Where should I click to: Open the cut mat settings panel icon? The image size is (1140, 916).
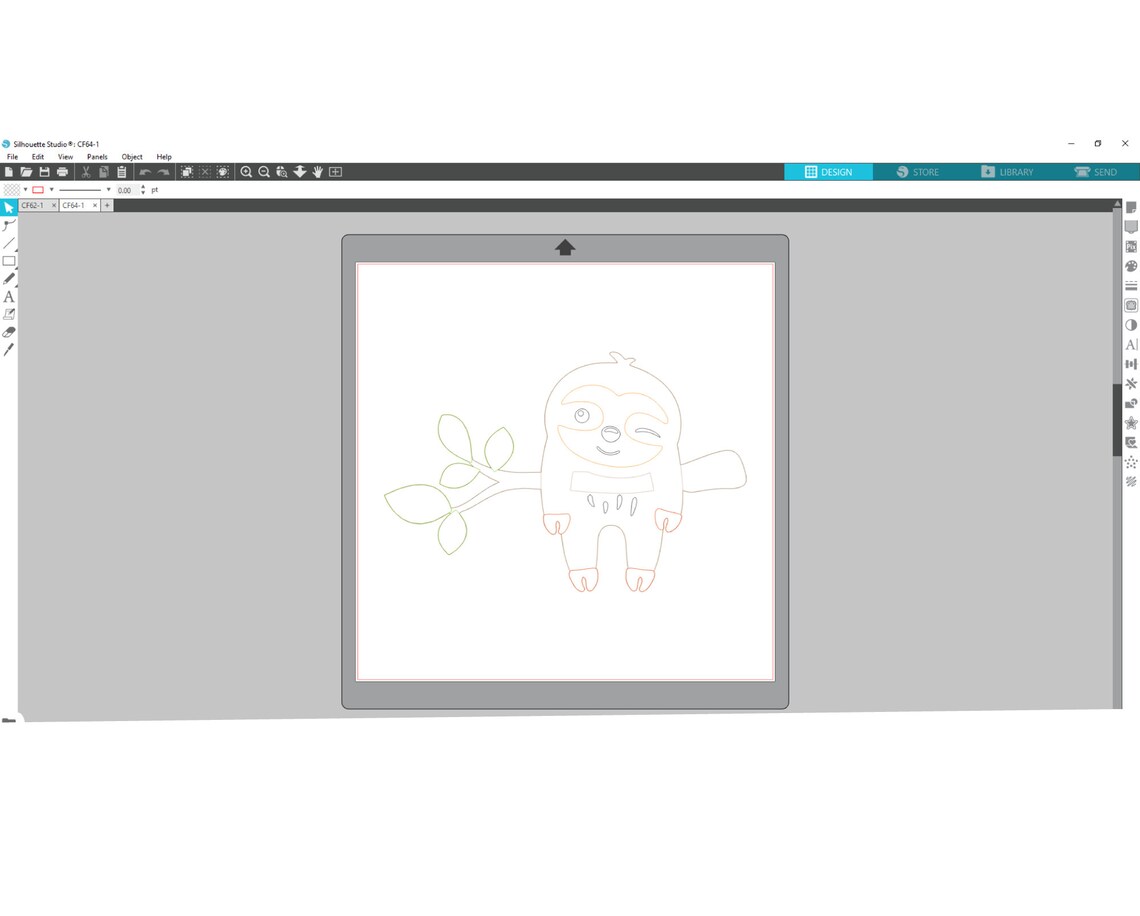[x=1131, y=227]
